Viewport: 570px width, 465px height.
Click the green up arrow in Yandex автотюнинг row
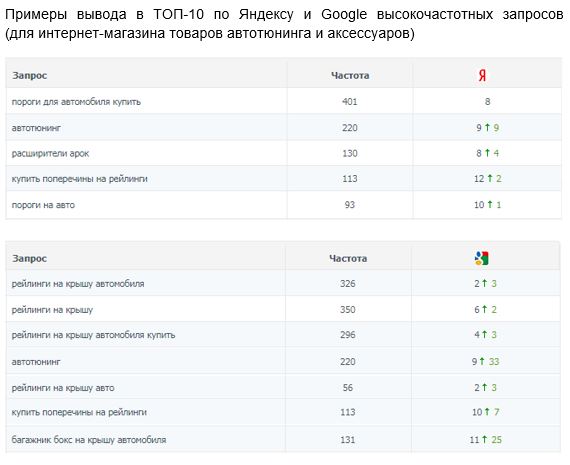click(487, 127)
